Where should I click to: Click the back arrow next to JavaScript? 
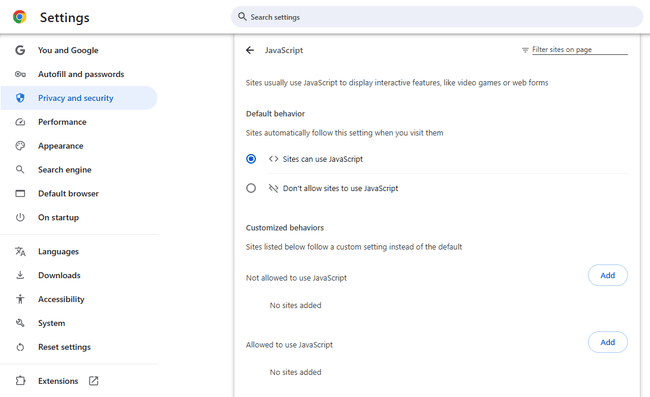point(250,50)
